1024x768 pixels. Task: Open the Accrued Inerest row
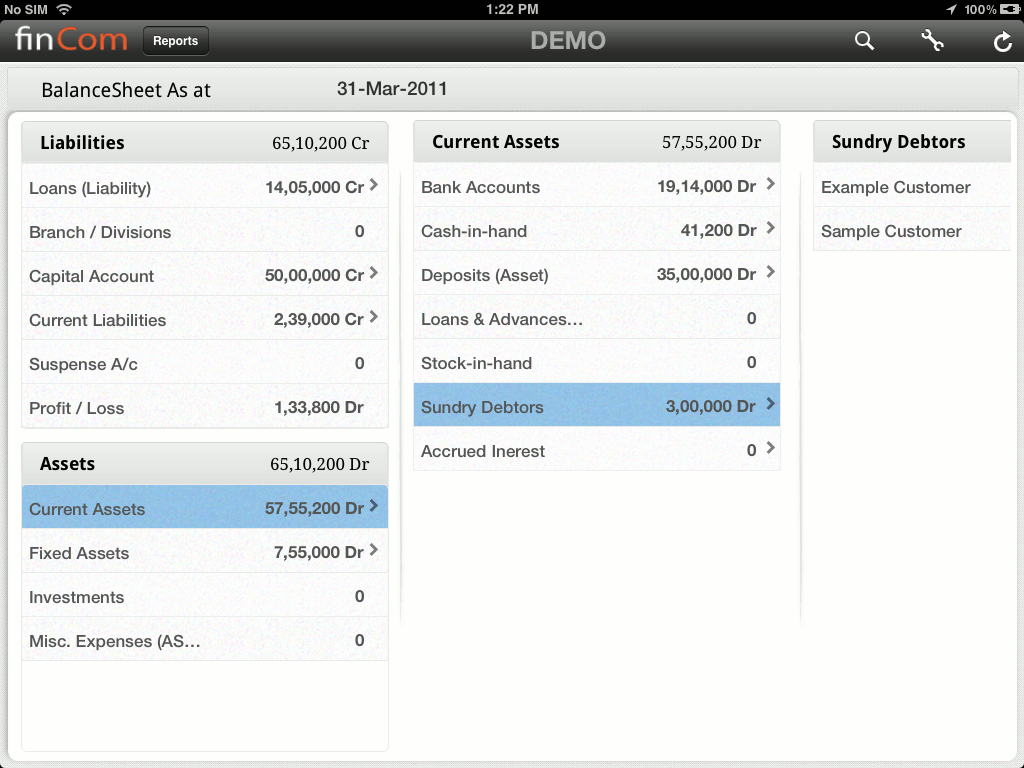click(596, 451)
